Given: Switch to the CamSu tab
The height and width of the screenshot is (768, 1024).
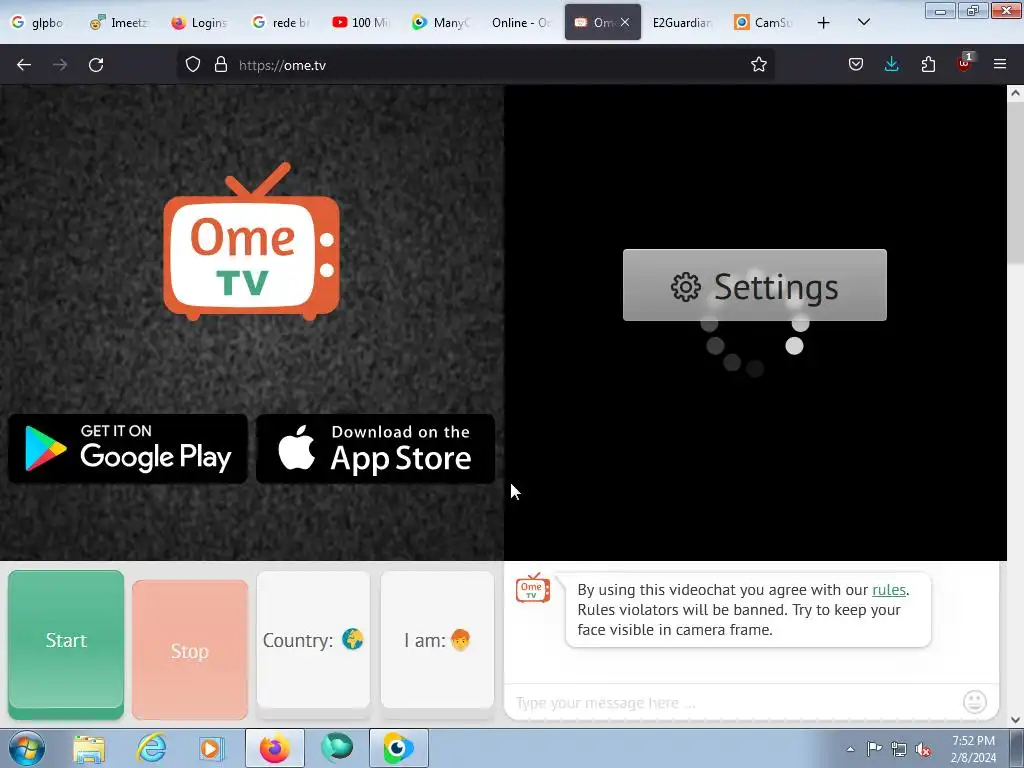Looking at the screenshot, I should coord(763,22).
